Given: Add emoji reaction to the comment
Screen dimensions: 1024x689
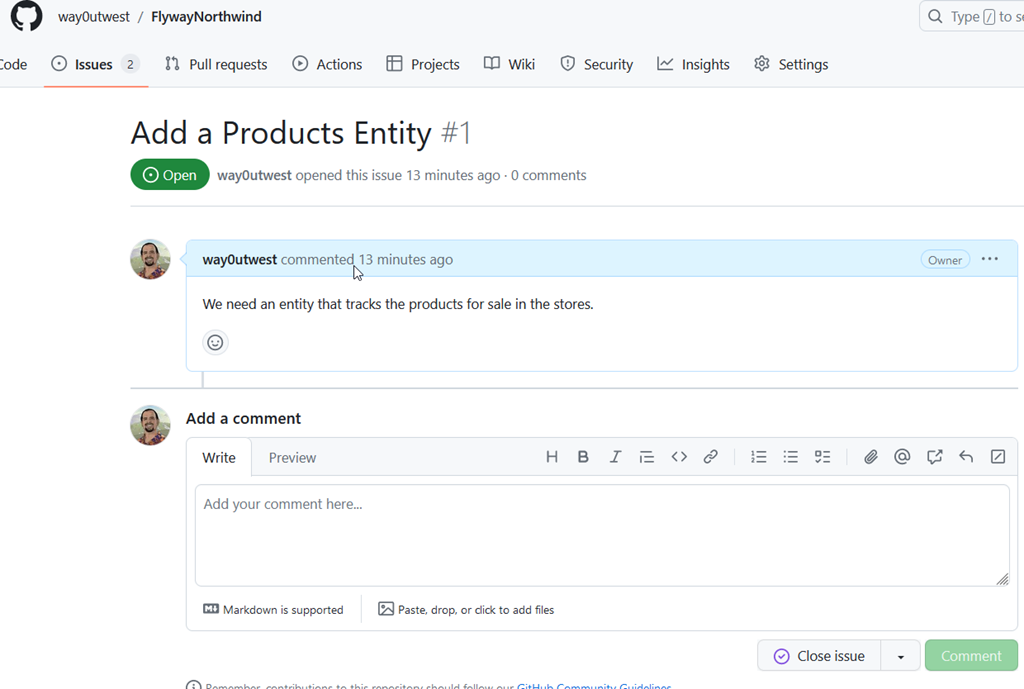Looking at the screenshot, I should (215, 343).
